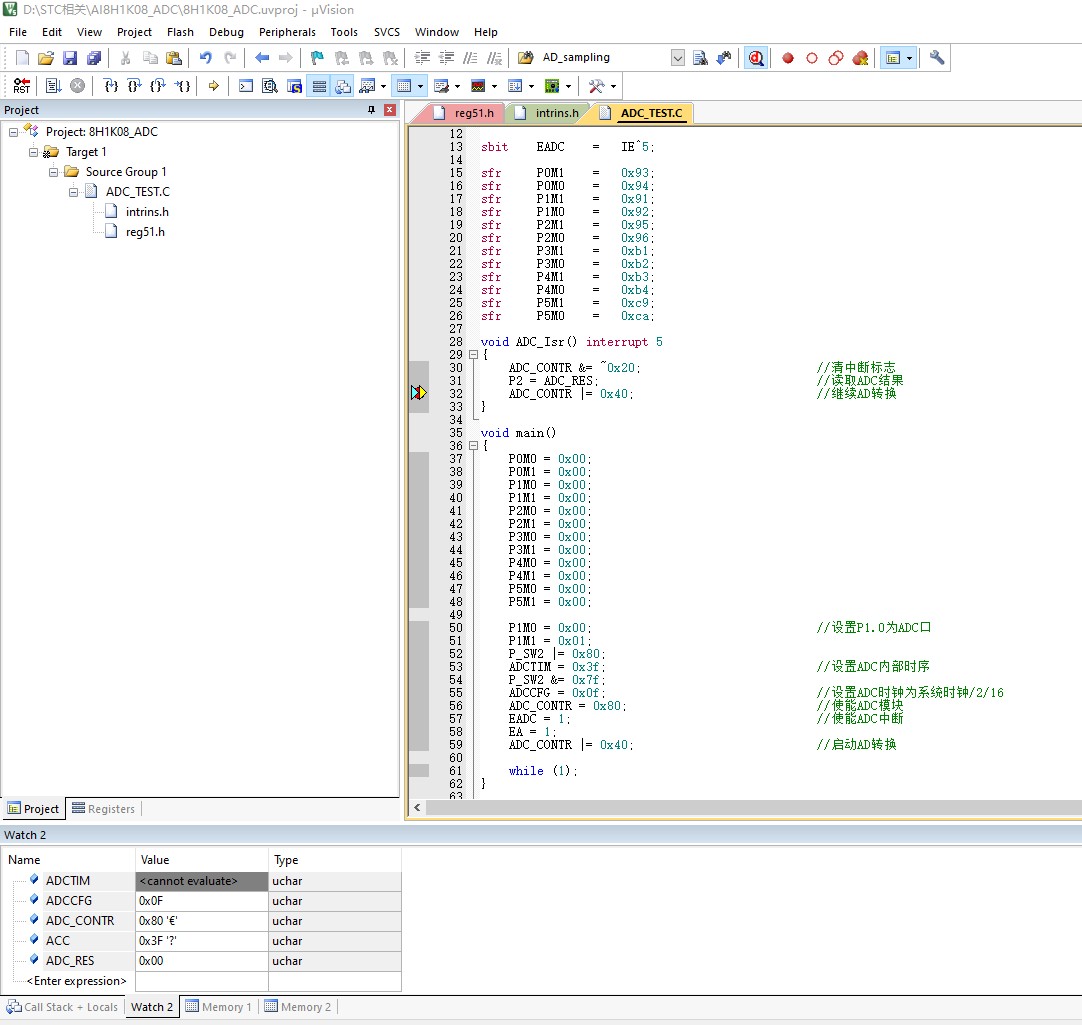
Task: Insert a bookmark with the flag icon
Action: pos(317,58)
